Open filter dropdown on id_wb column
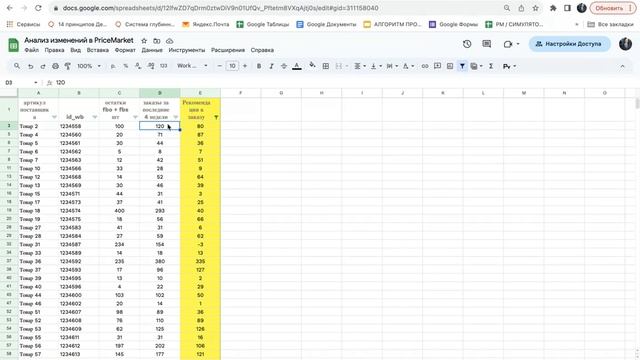Viewport: 640px width, 360px height. [x=95, y=117]
